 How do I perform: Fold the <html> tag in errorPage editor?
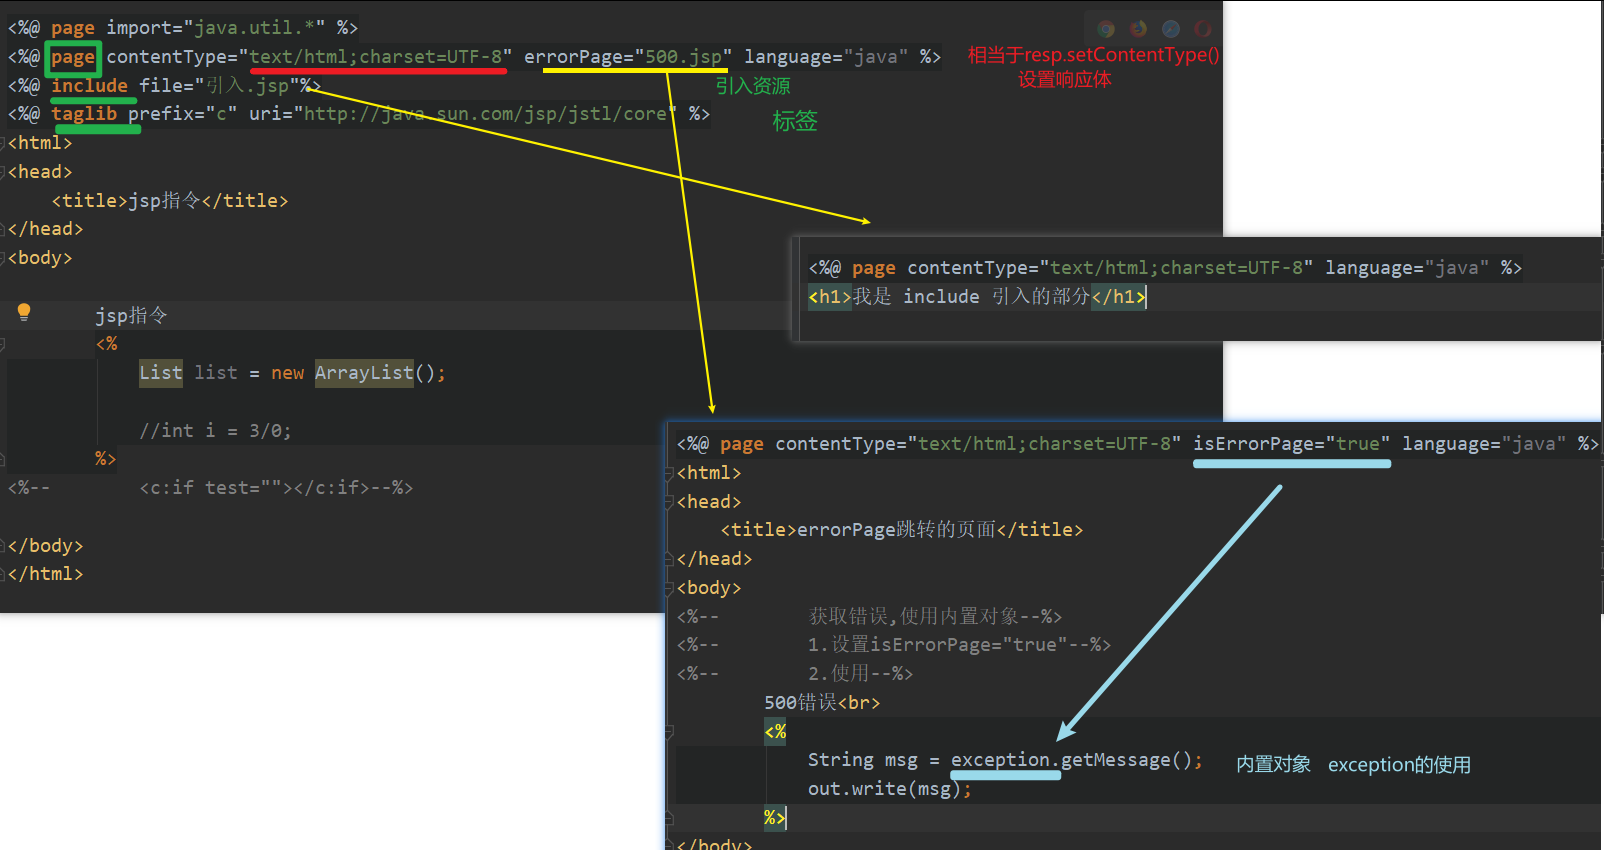(669, 473)
